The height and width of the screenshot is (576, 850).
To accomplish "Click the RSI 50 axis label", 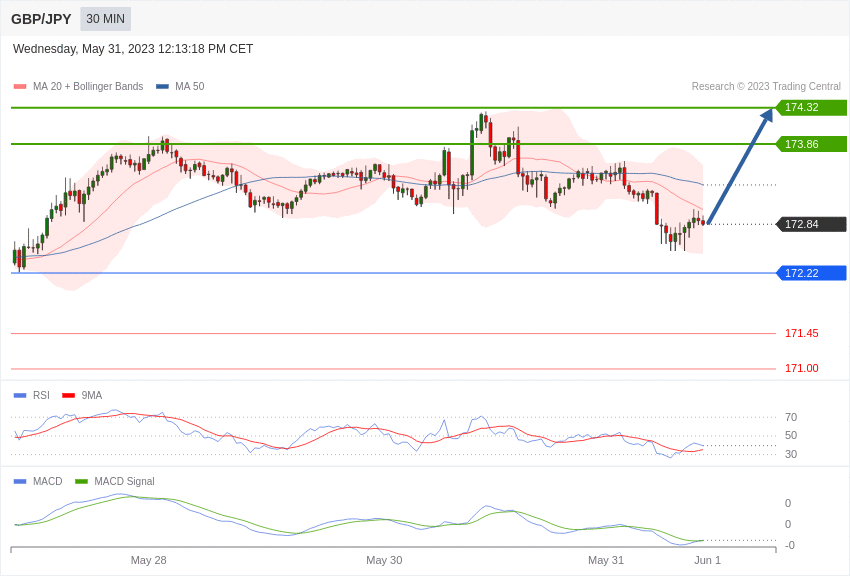I will pos(791,436).
